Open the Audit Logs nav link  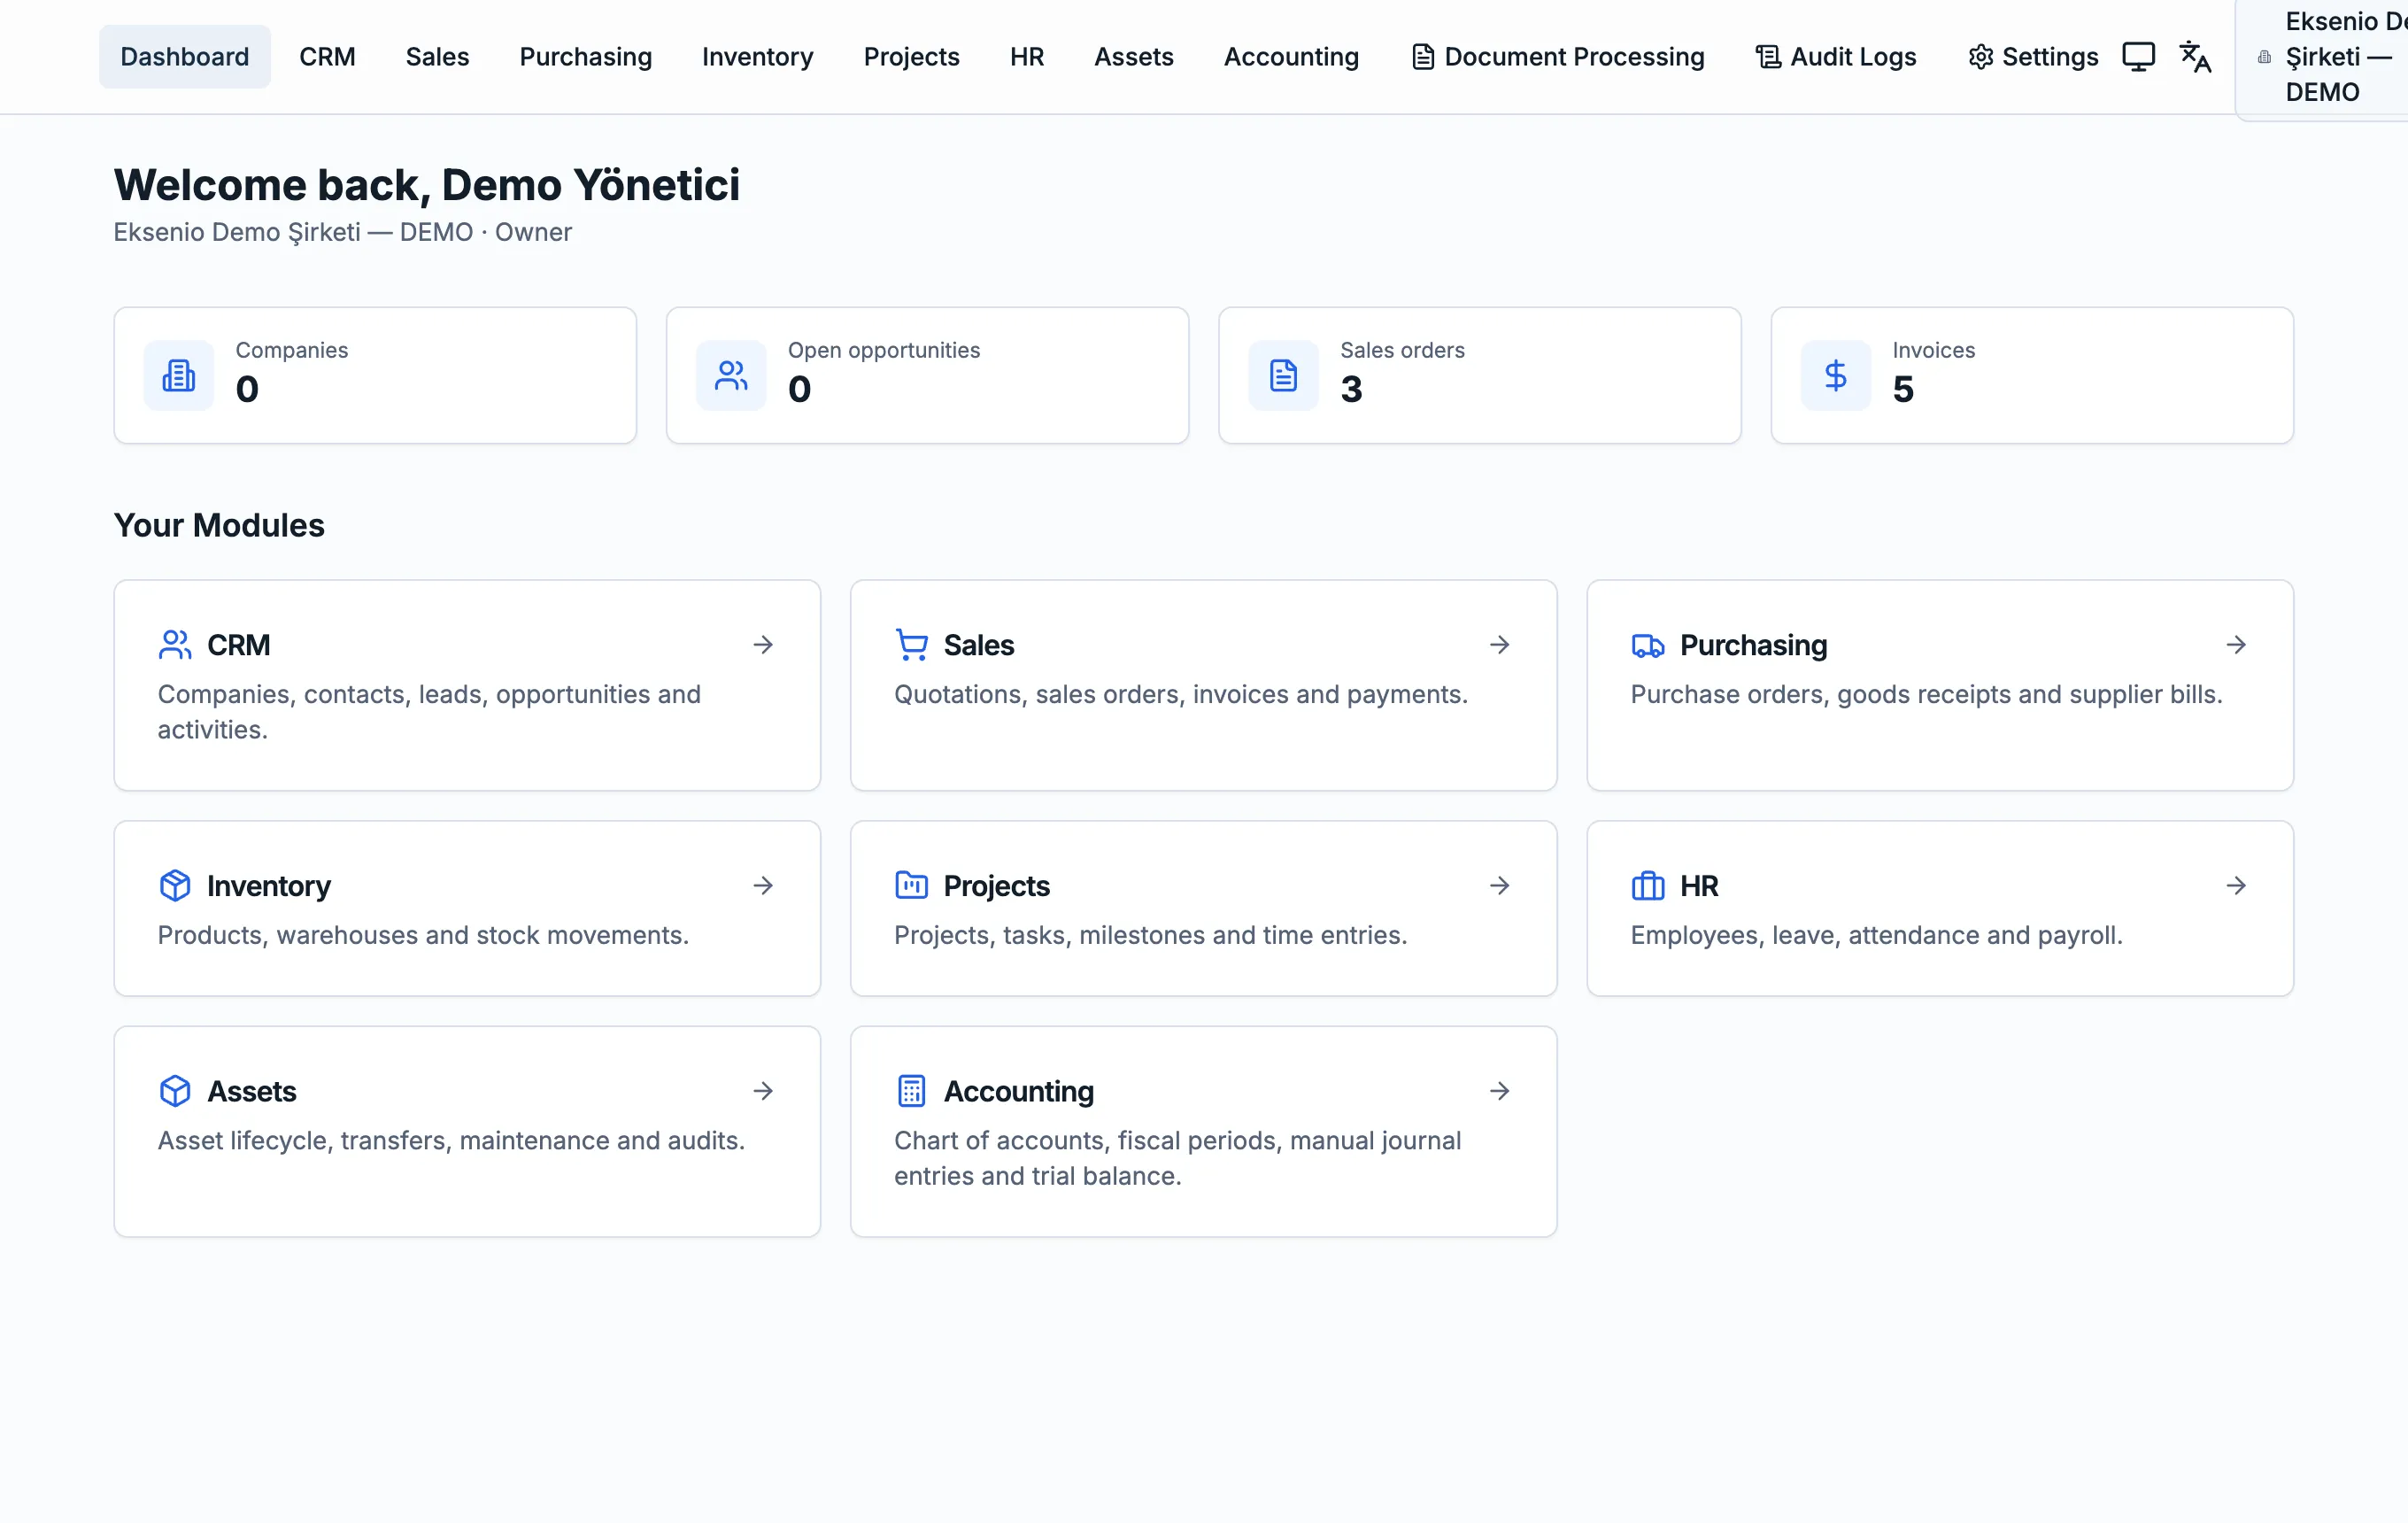pyautogui.click(x=1836, y=57)
